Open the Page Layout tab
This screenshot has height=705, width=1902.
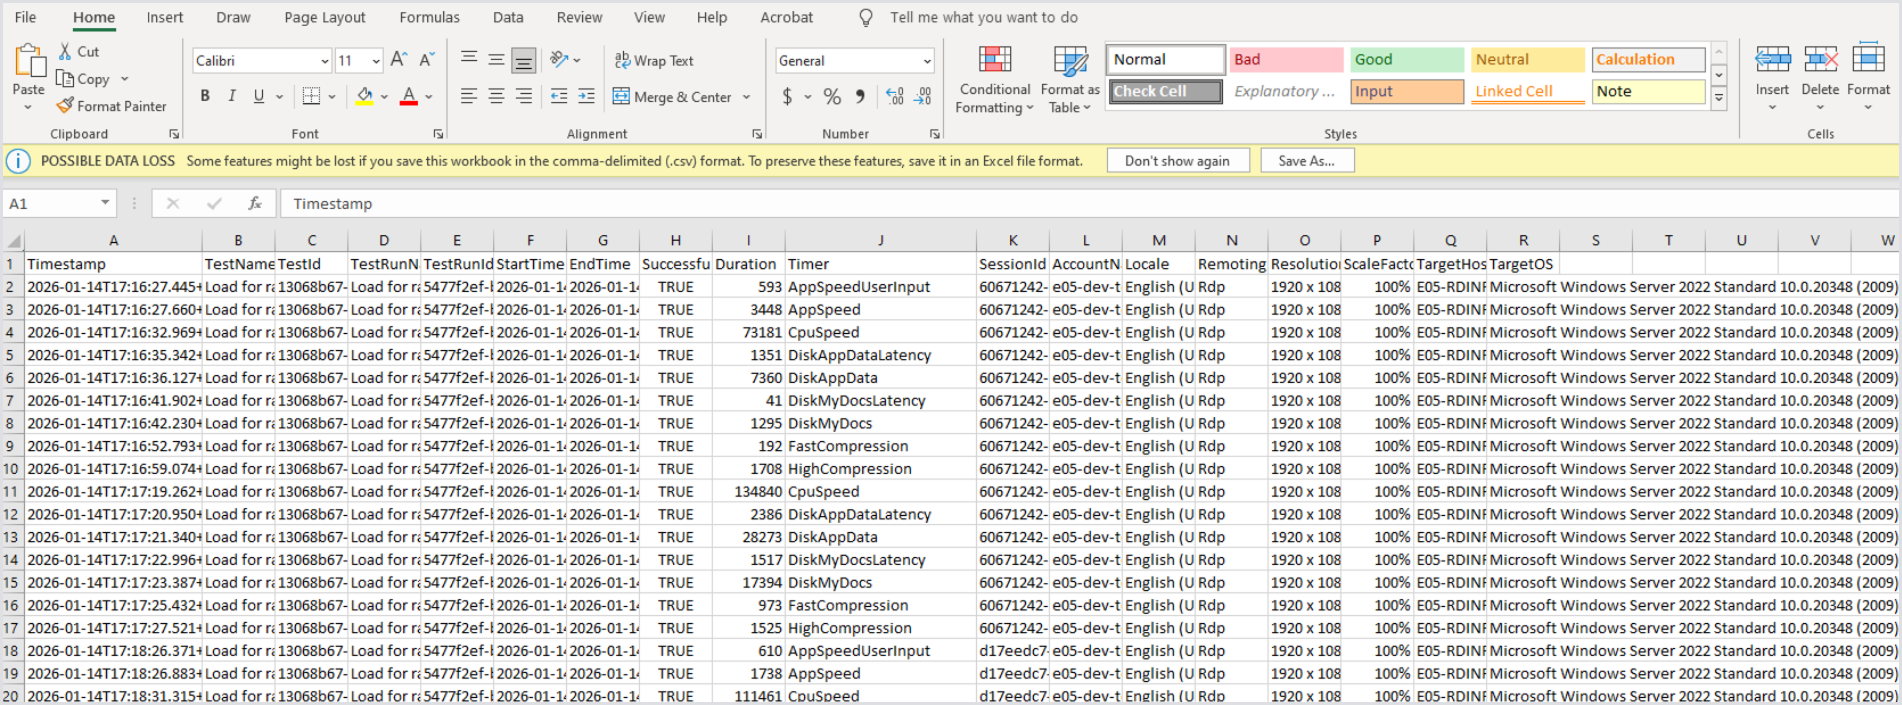324,17
